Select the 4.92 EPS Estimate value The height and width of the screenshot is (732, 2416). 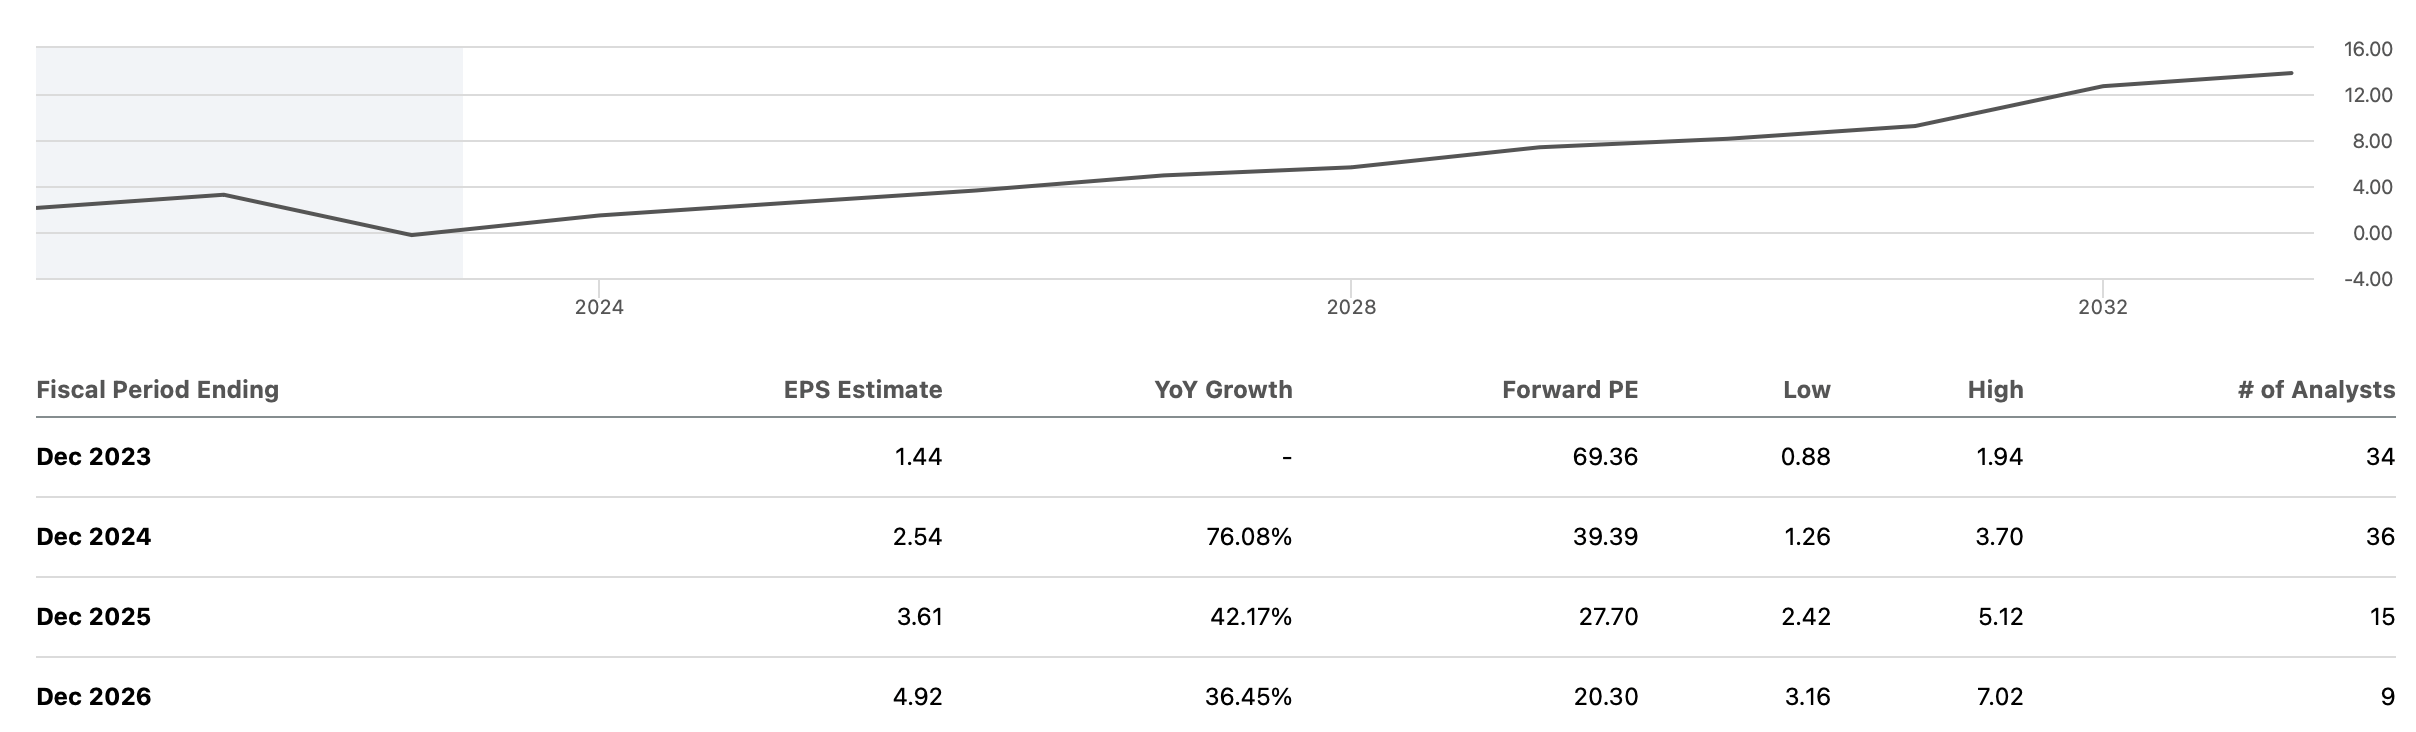917,697
